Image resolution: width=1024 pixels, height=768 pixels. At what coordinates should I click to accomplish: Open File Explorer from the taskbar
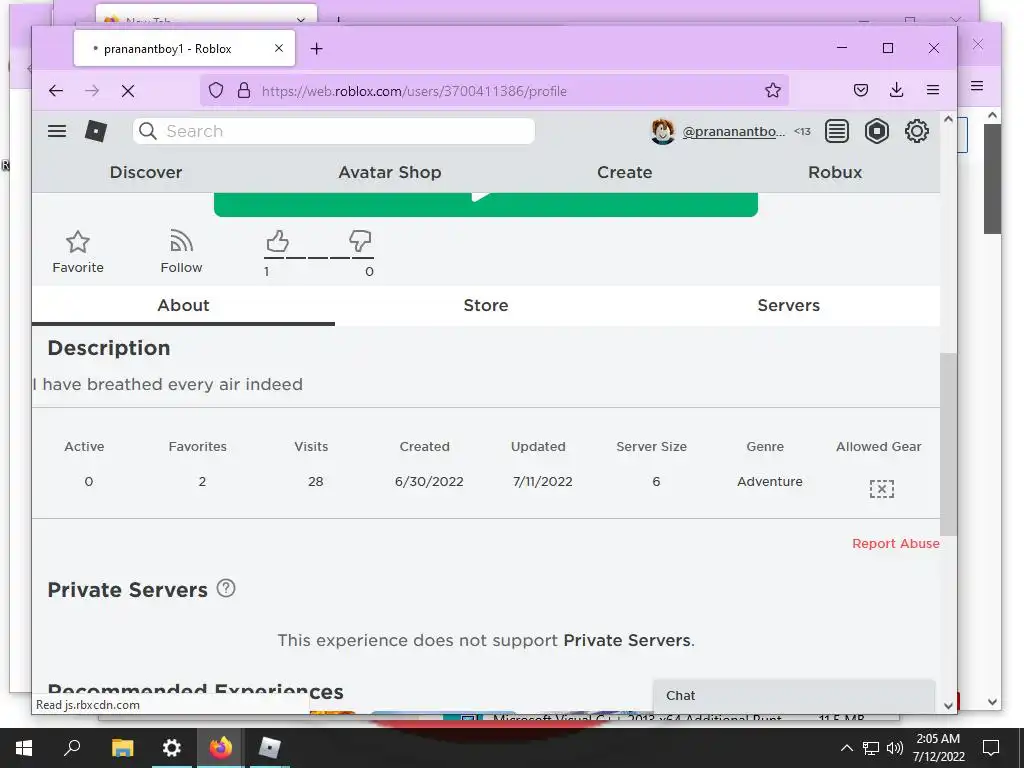point(122,748)
